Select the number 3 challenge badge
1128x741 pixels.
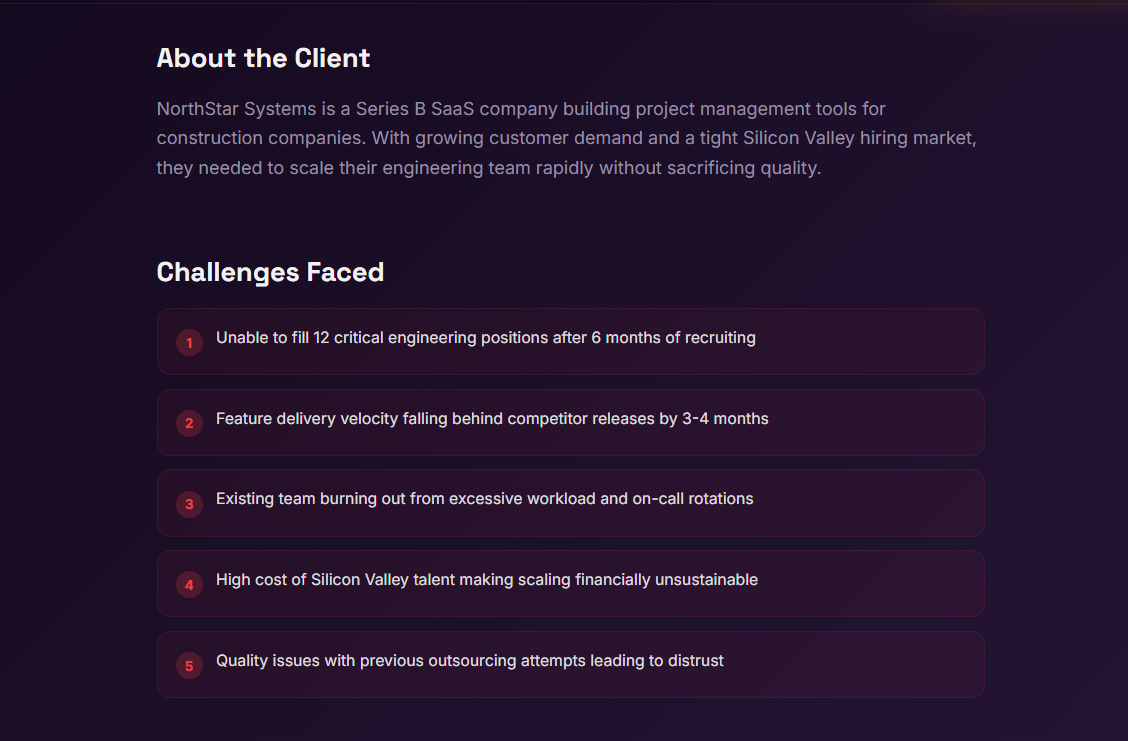(189, 504)
